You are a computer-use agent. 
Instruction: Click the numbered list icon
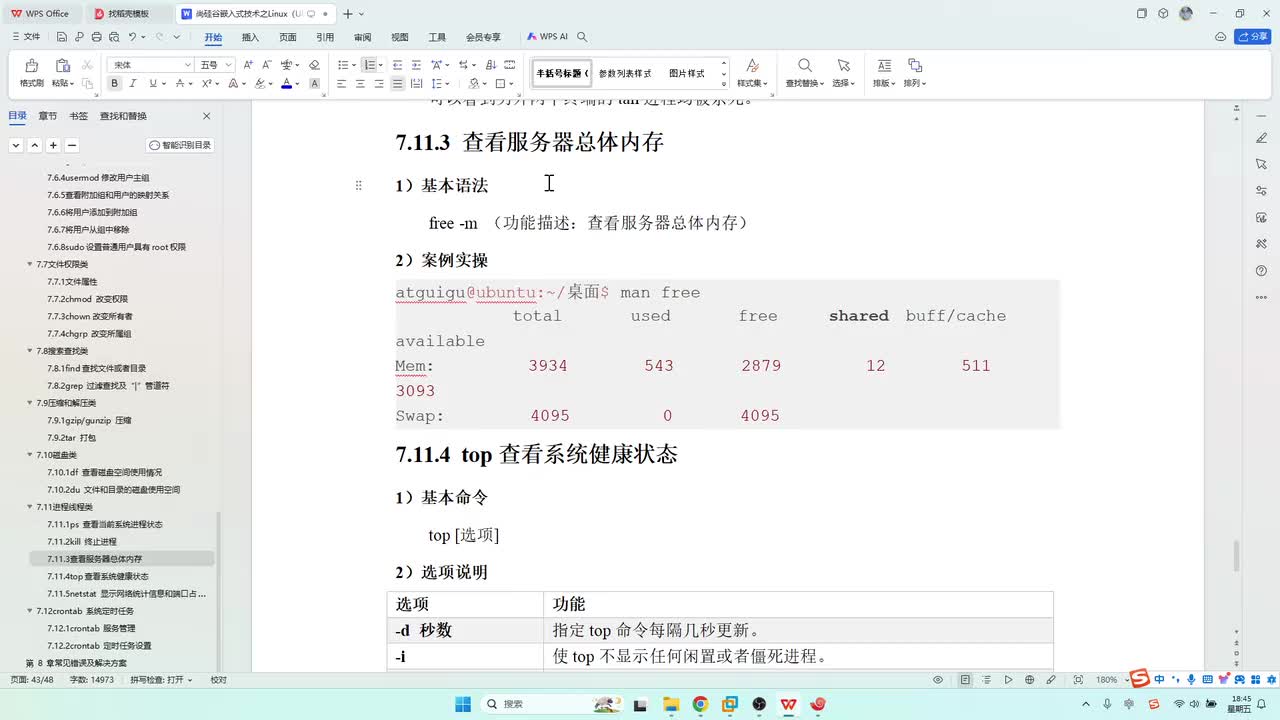(x=369, y=65)
